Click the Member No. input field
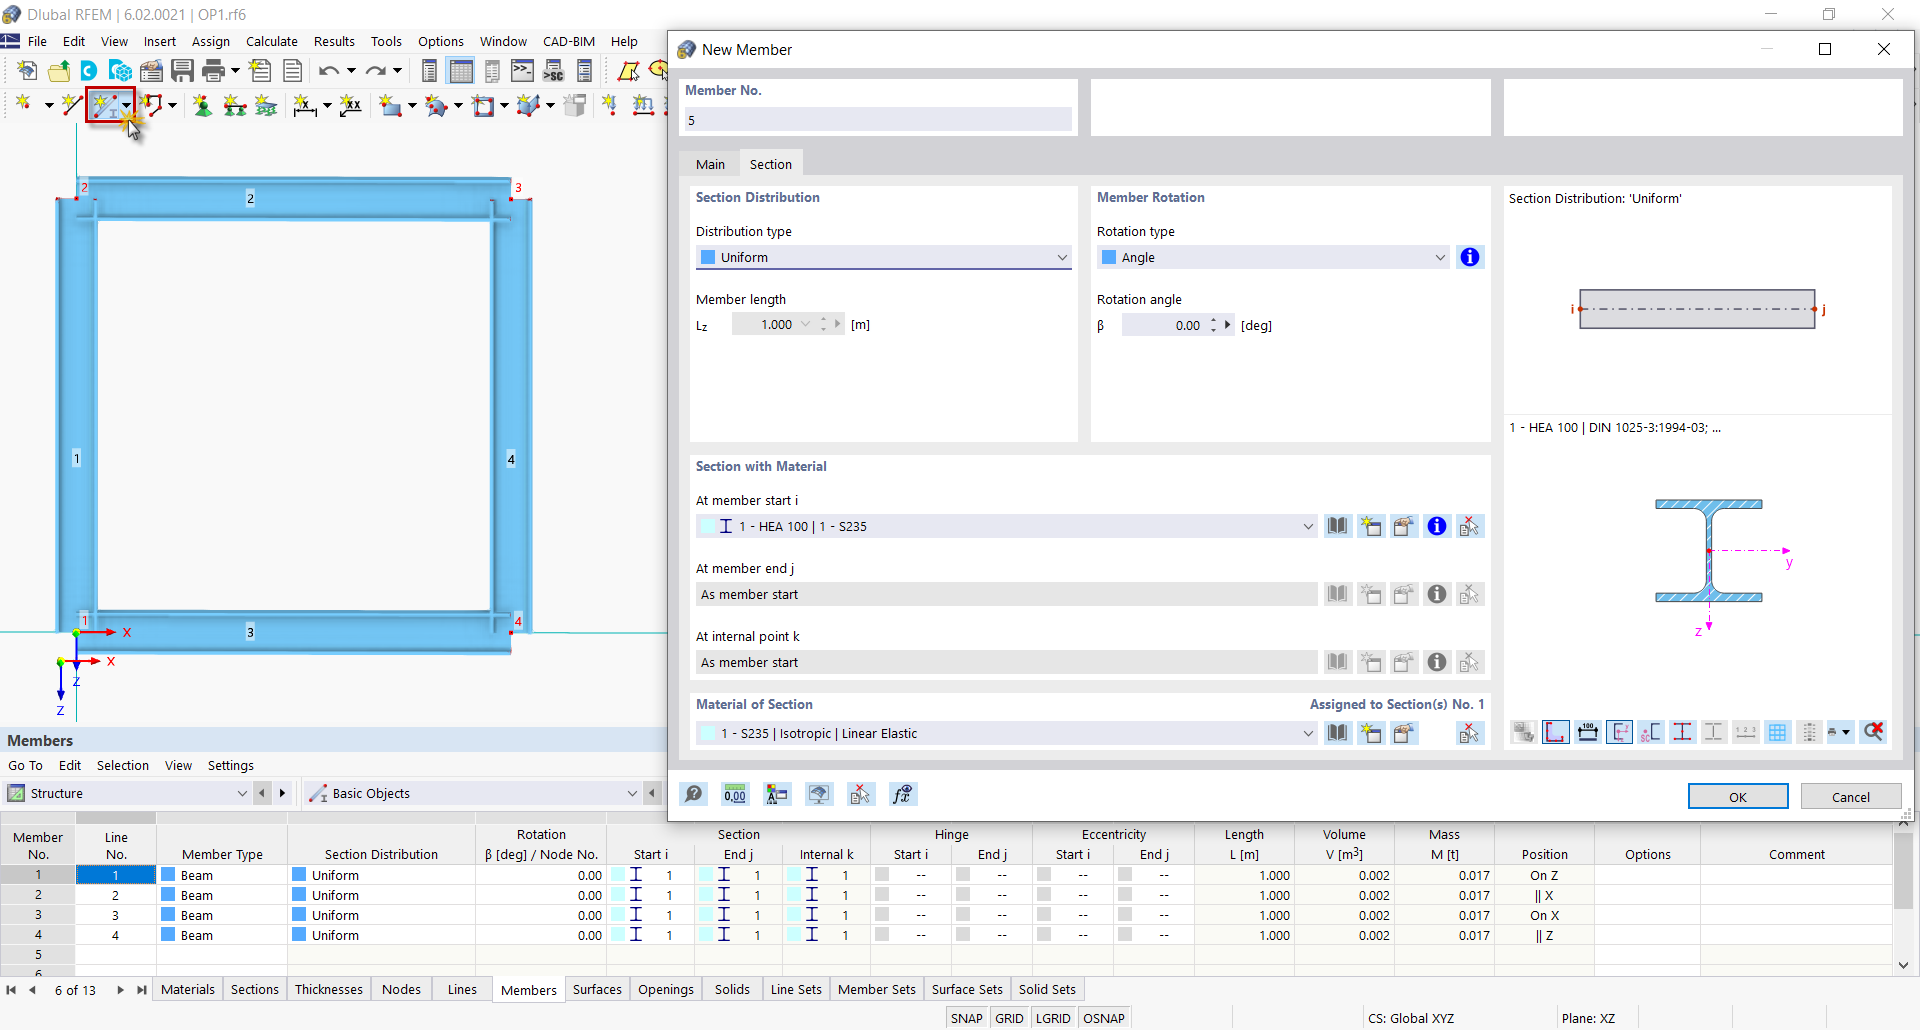Image resolution: width=1920 pixels, height=1030 pixels. point(878,120)
